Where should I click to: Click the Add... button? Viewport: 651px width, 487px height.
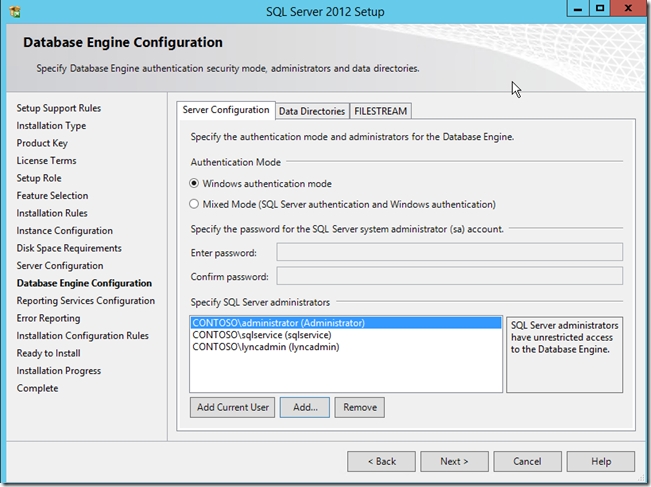point(305,407)
